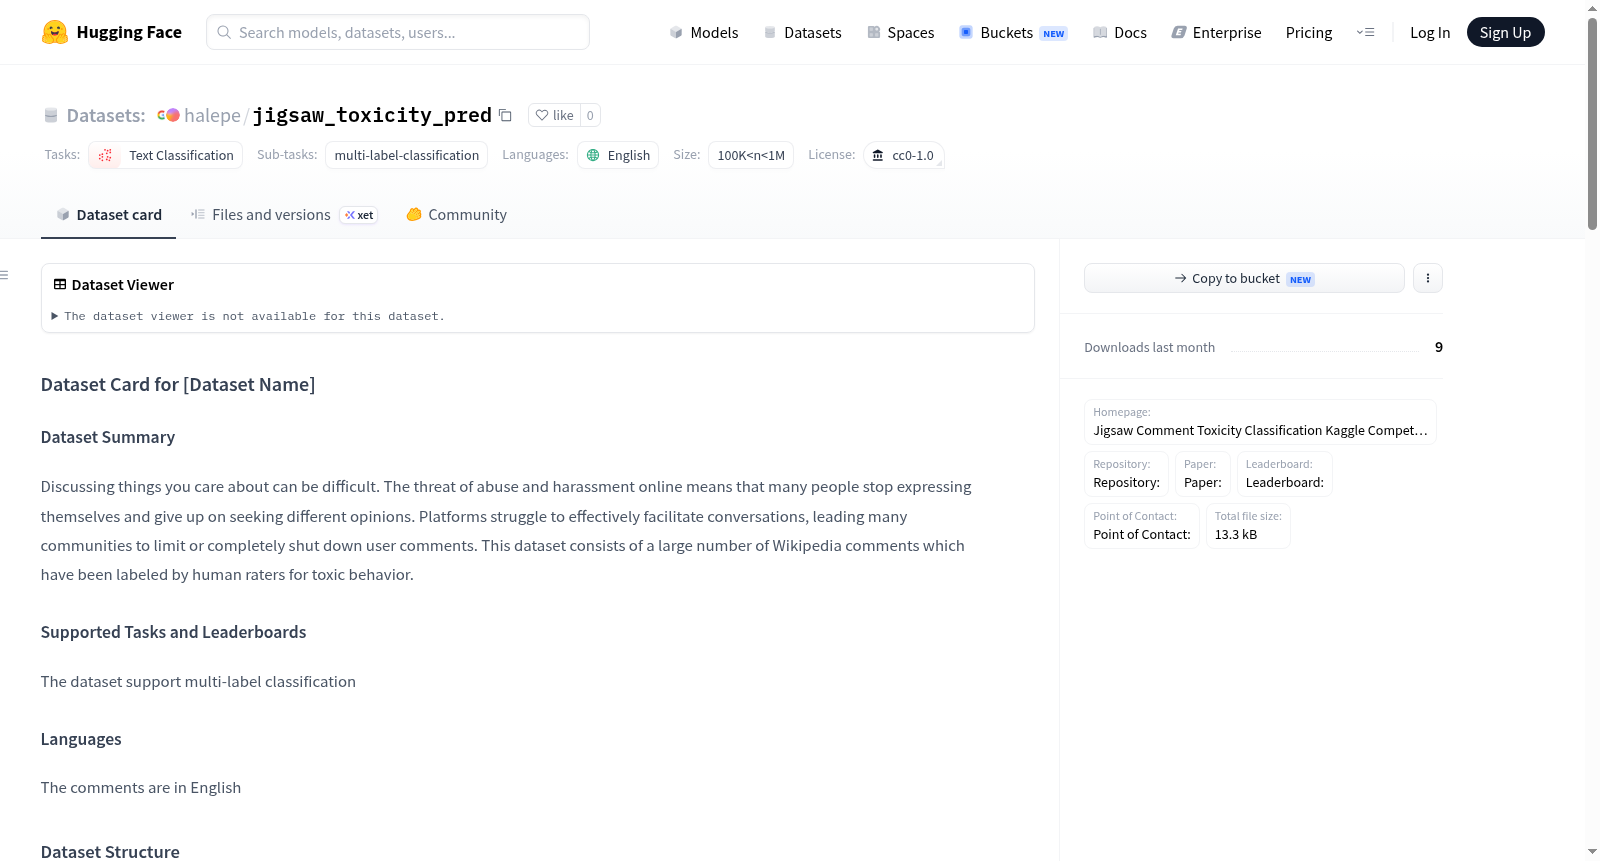The width and height of the screenshot is (1600, 861).
Task: Open the Buckets page
Action: pos(1013,32)
